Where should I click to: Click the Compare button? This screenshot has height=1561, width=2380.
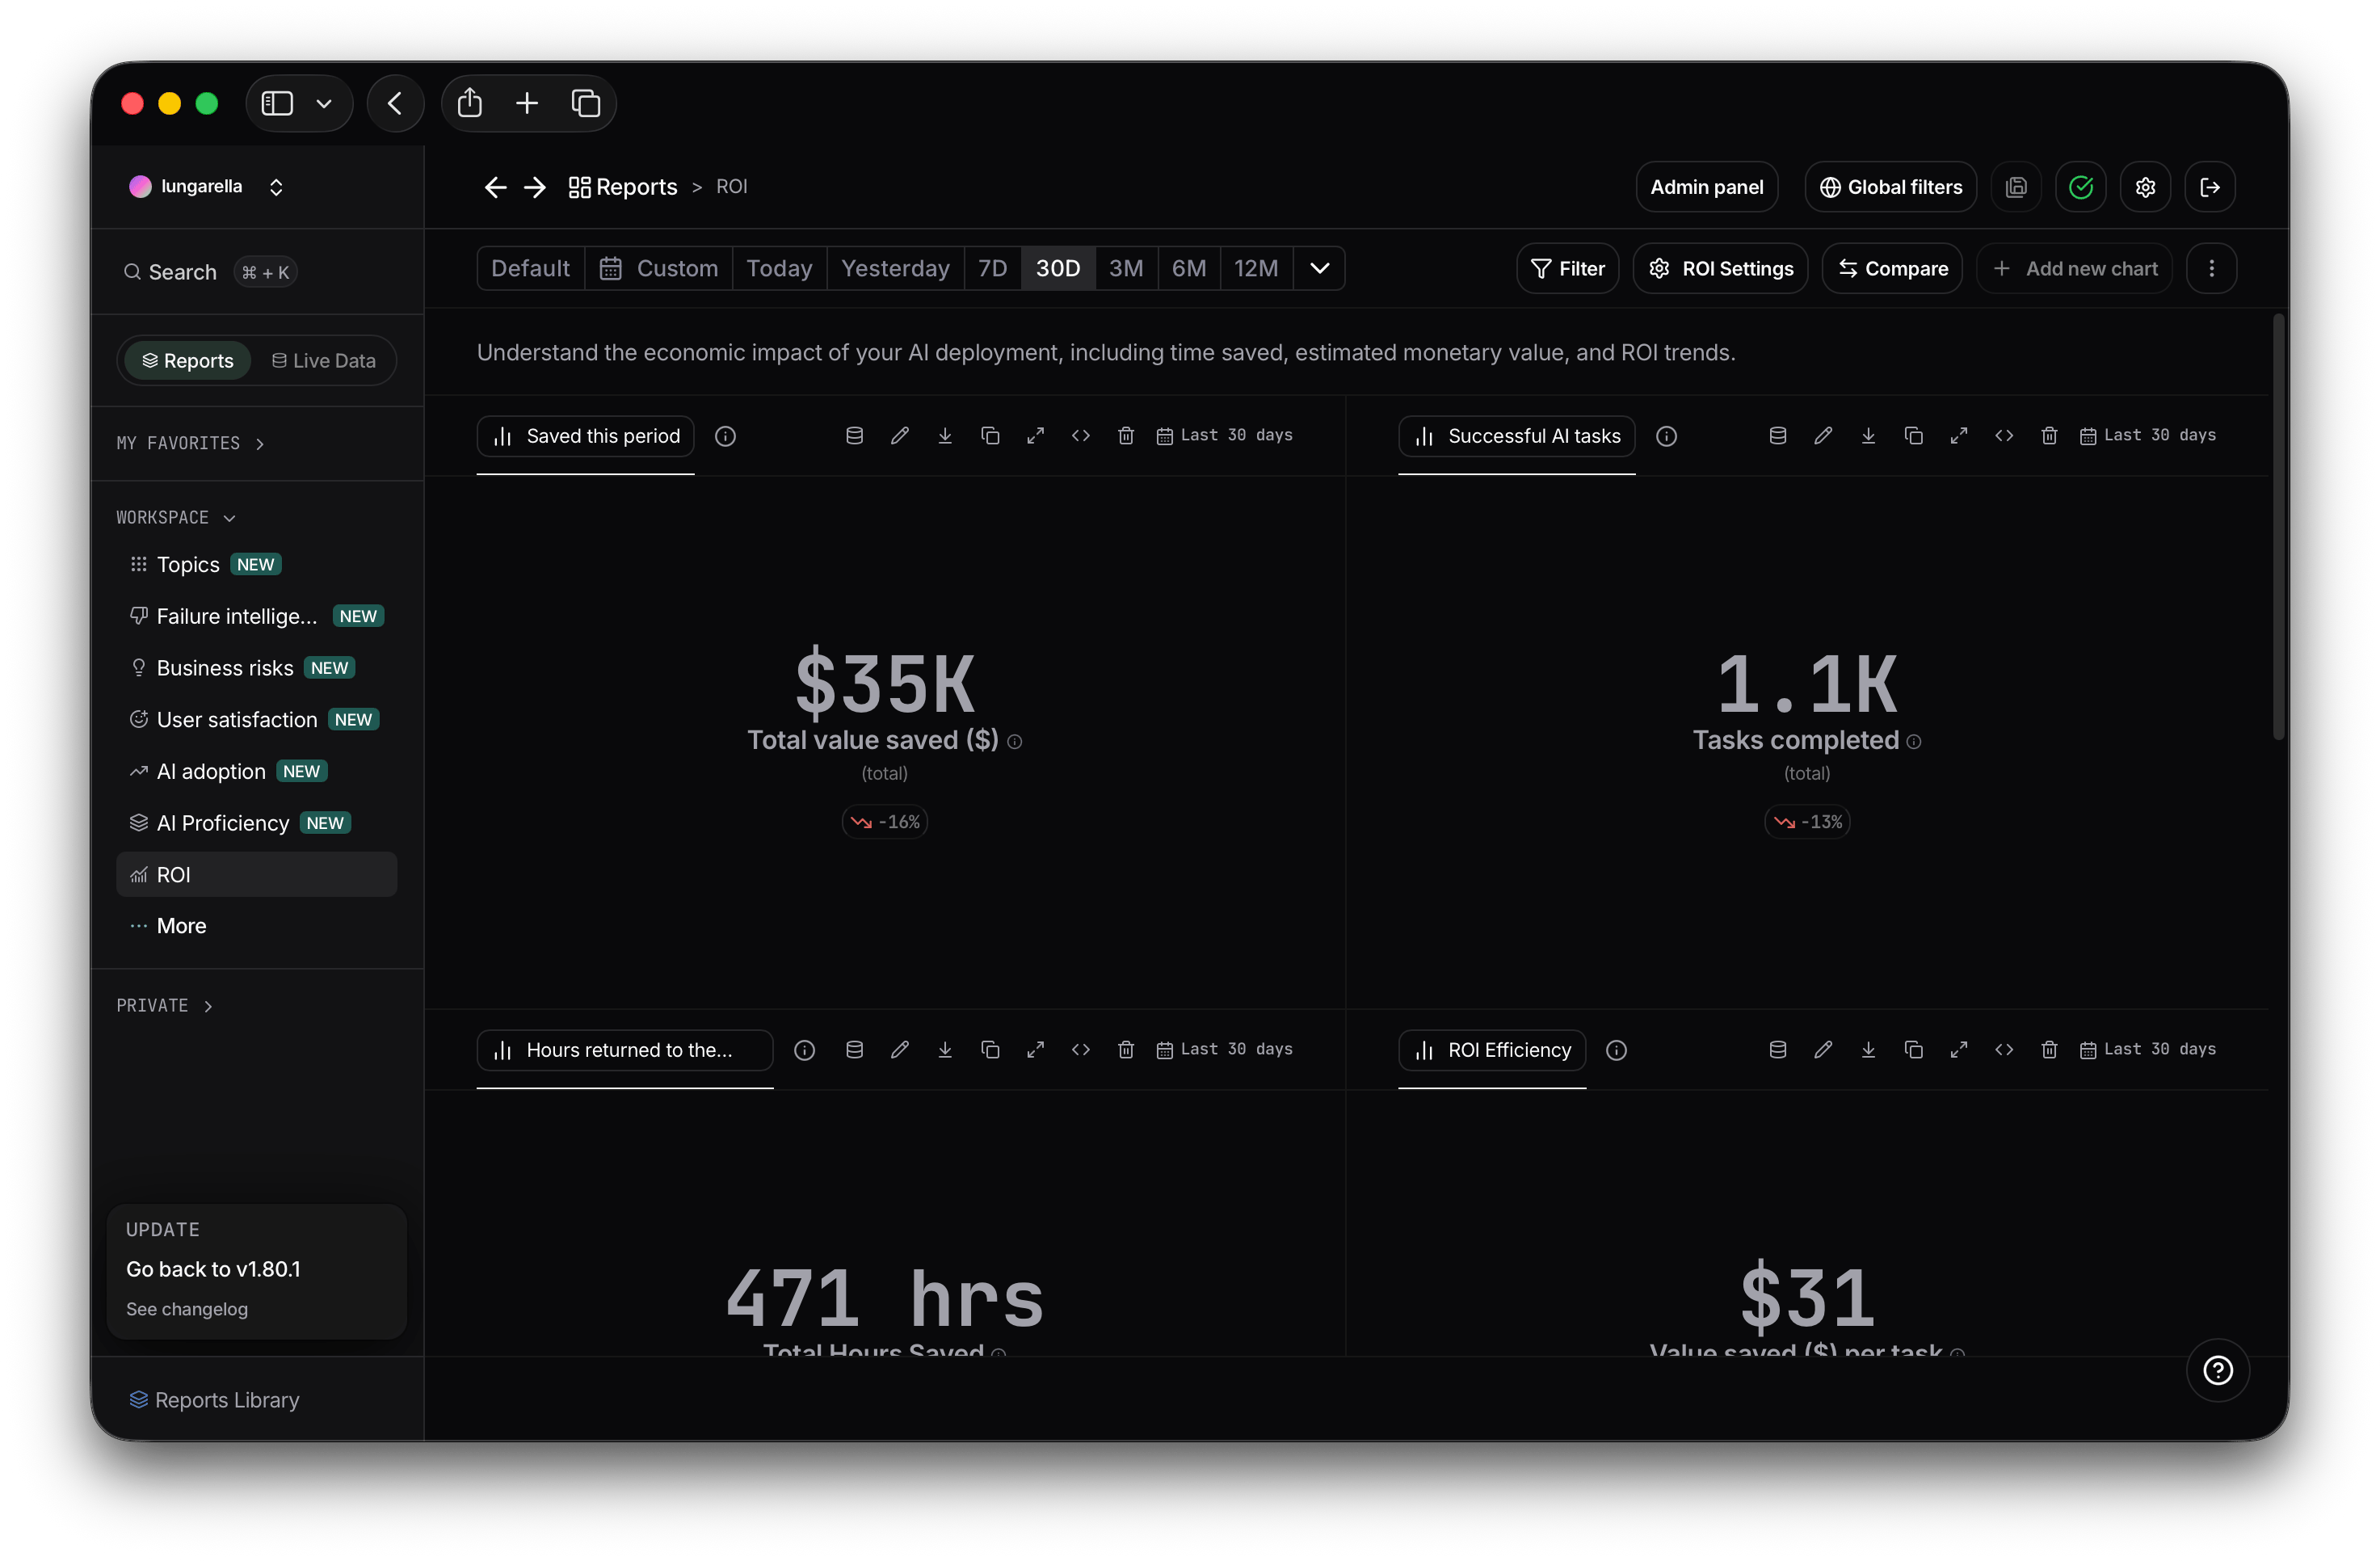1892,268
